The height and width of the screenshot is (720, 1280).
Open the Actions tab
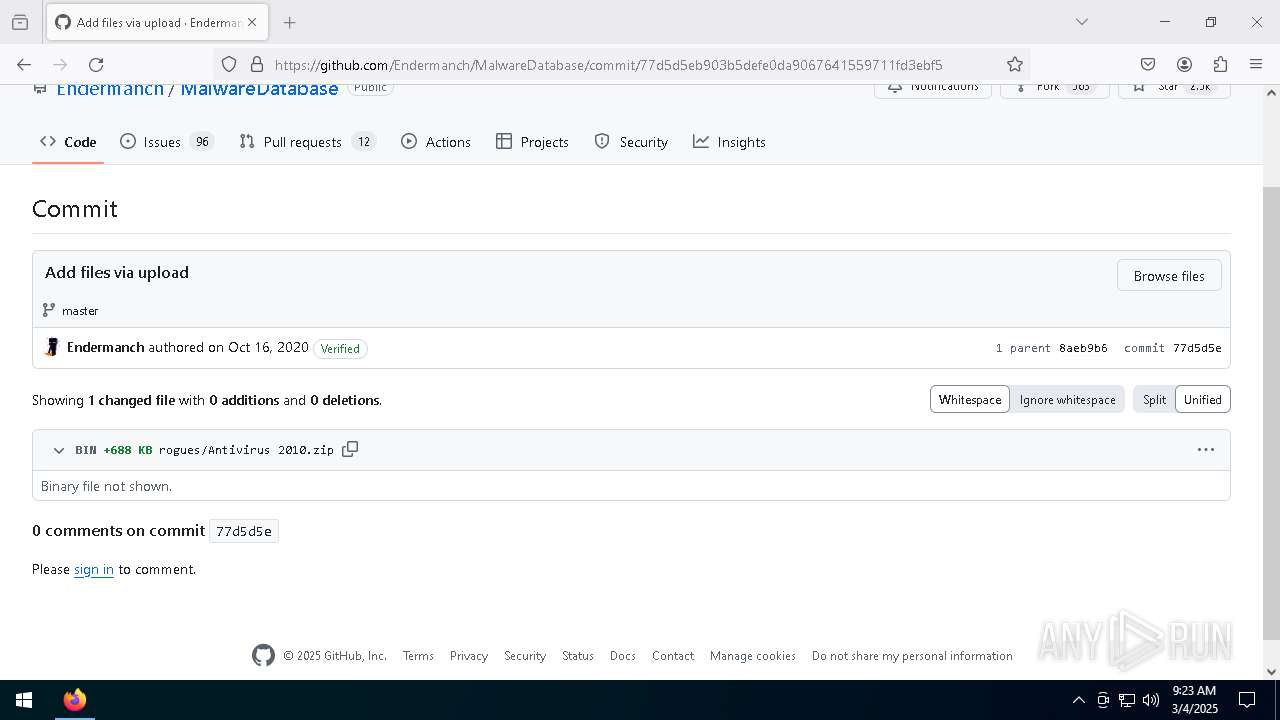point(436,142)
